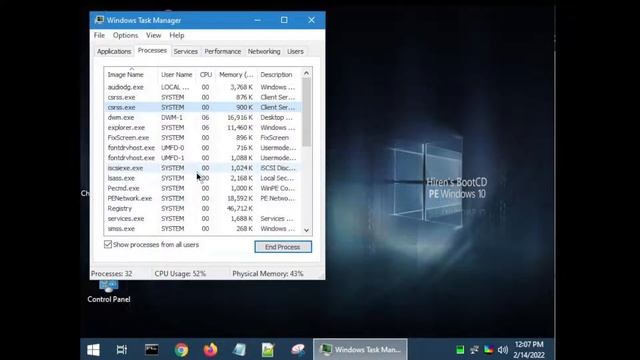Select the Registry process row

(x=203, y=209)
